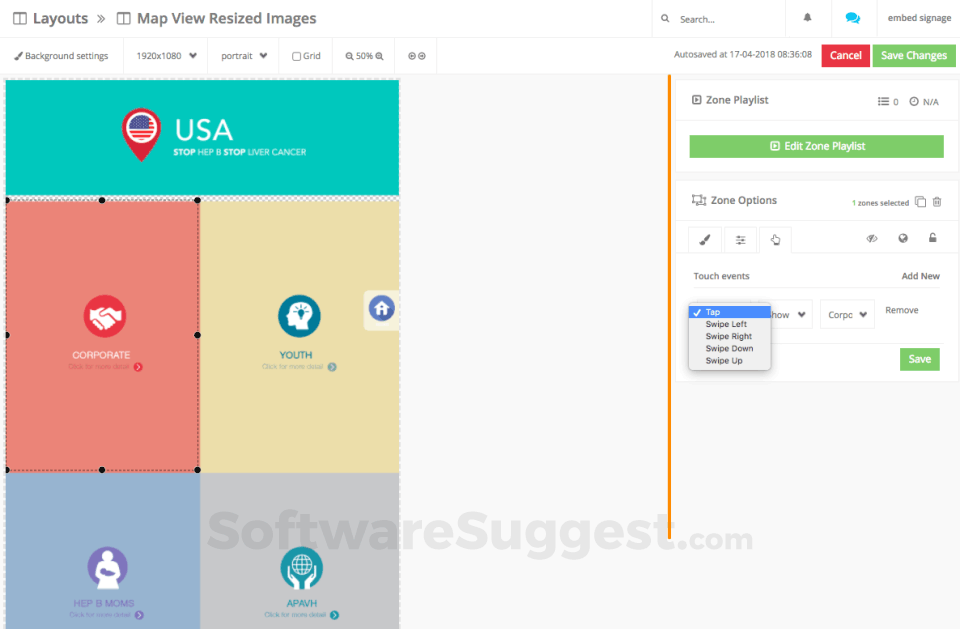The height and width of the screenshot is (629, 960).
Task: Open the notifications bell icon
Action: click(807, 18)
